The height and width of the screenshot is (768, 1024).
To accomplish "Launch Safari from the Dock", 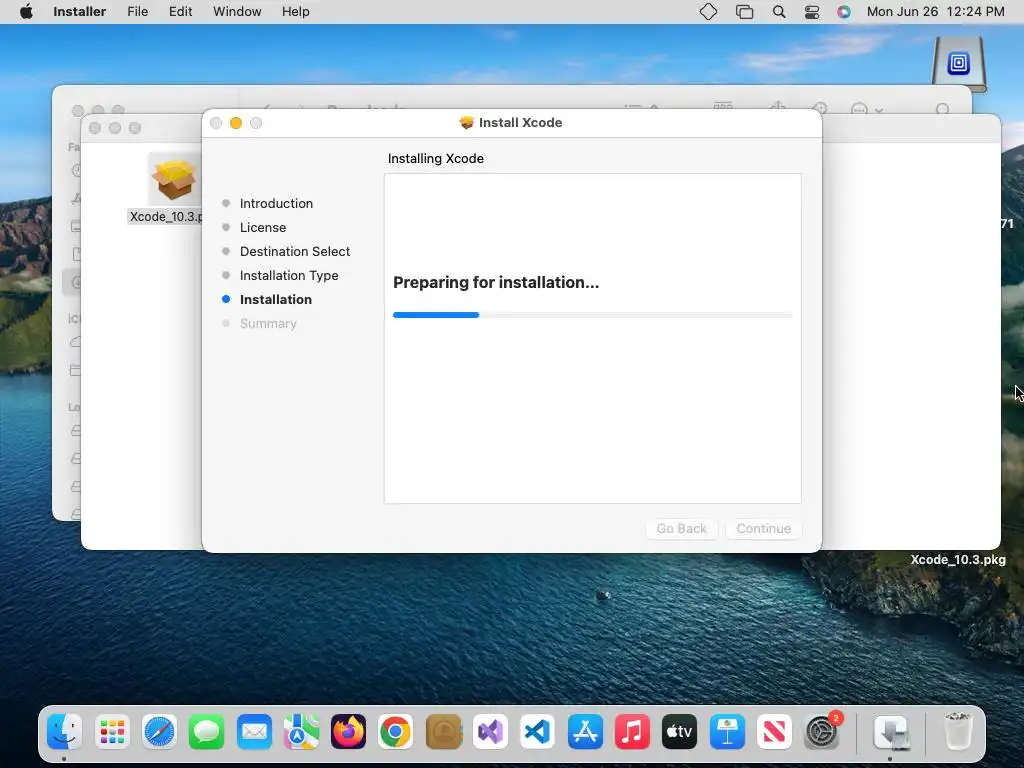I will (x=159, y=731).
